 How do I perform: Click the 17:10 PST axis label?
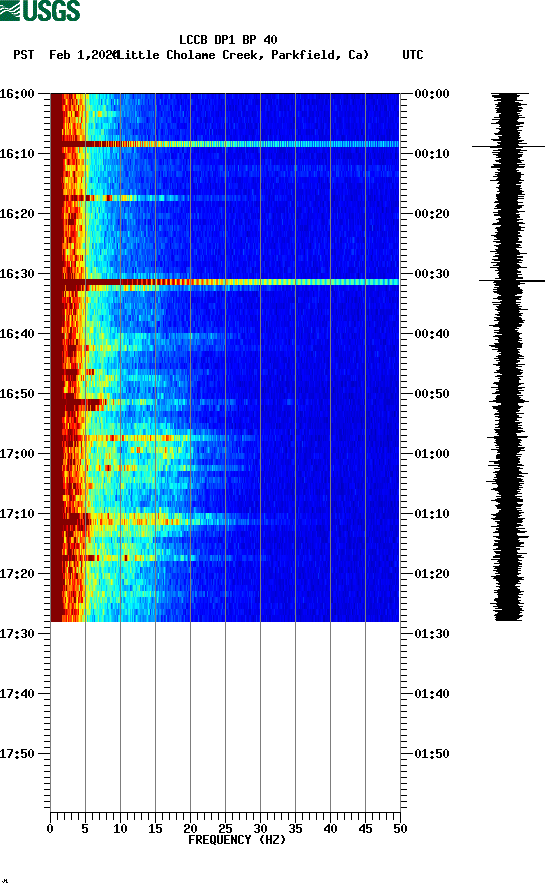click(x=17, y=514)
